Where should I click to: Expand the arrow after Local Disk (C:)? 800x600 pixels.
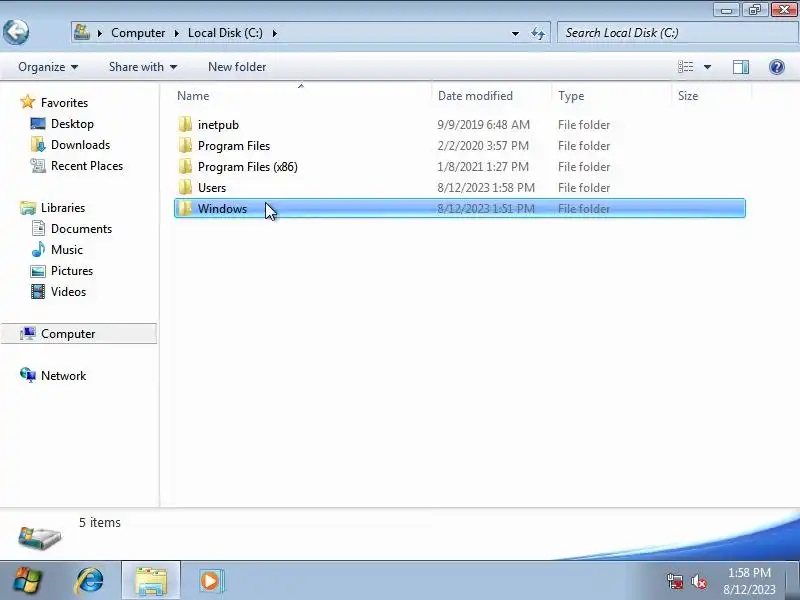[x=274, y=33]
